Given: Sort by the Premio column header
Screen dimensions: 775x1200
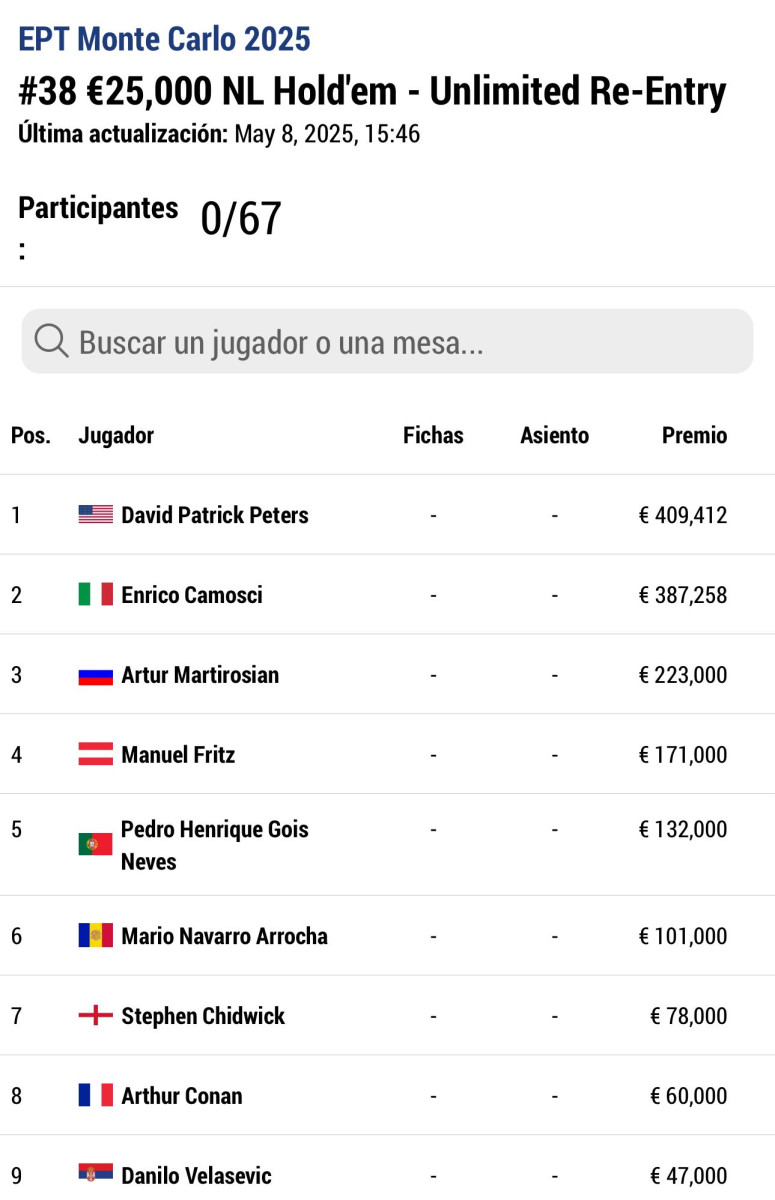Looking at the screenshot, I should (x=694, y=436).
